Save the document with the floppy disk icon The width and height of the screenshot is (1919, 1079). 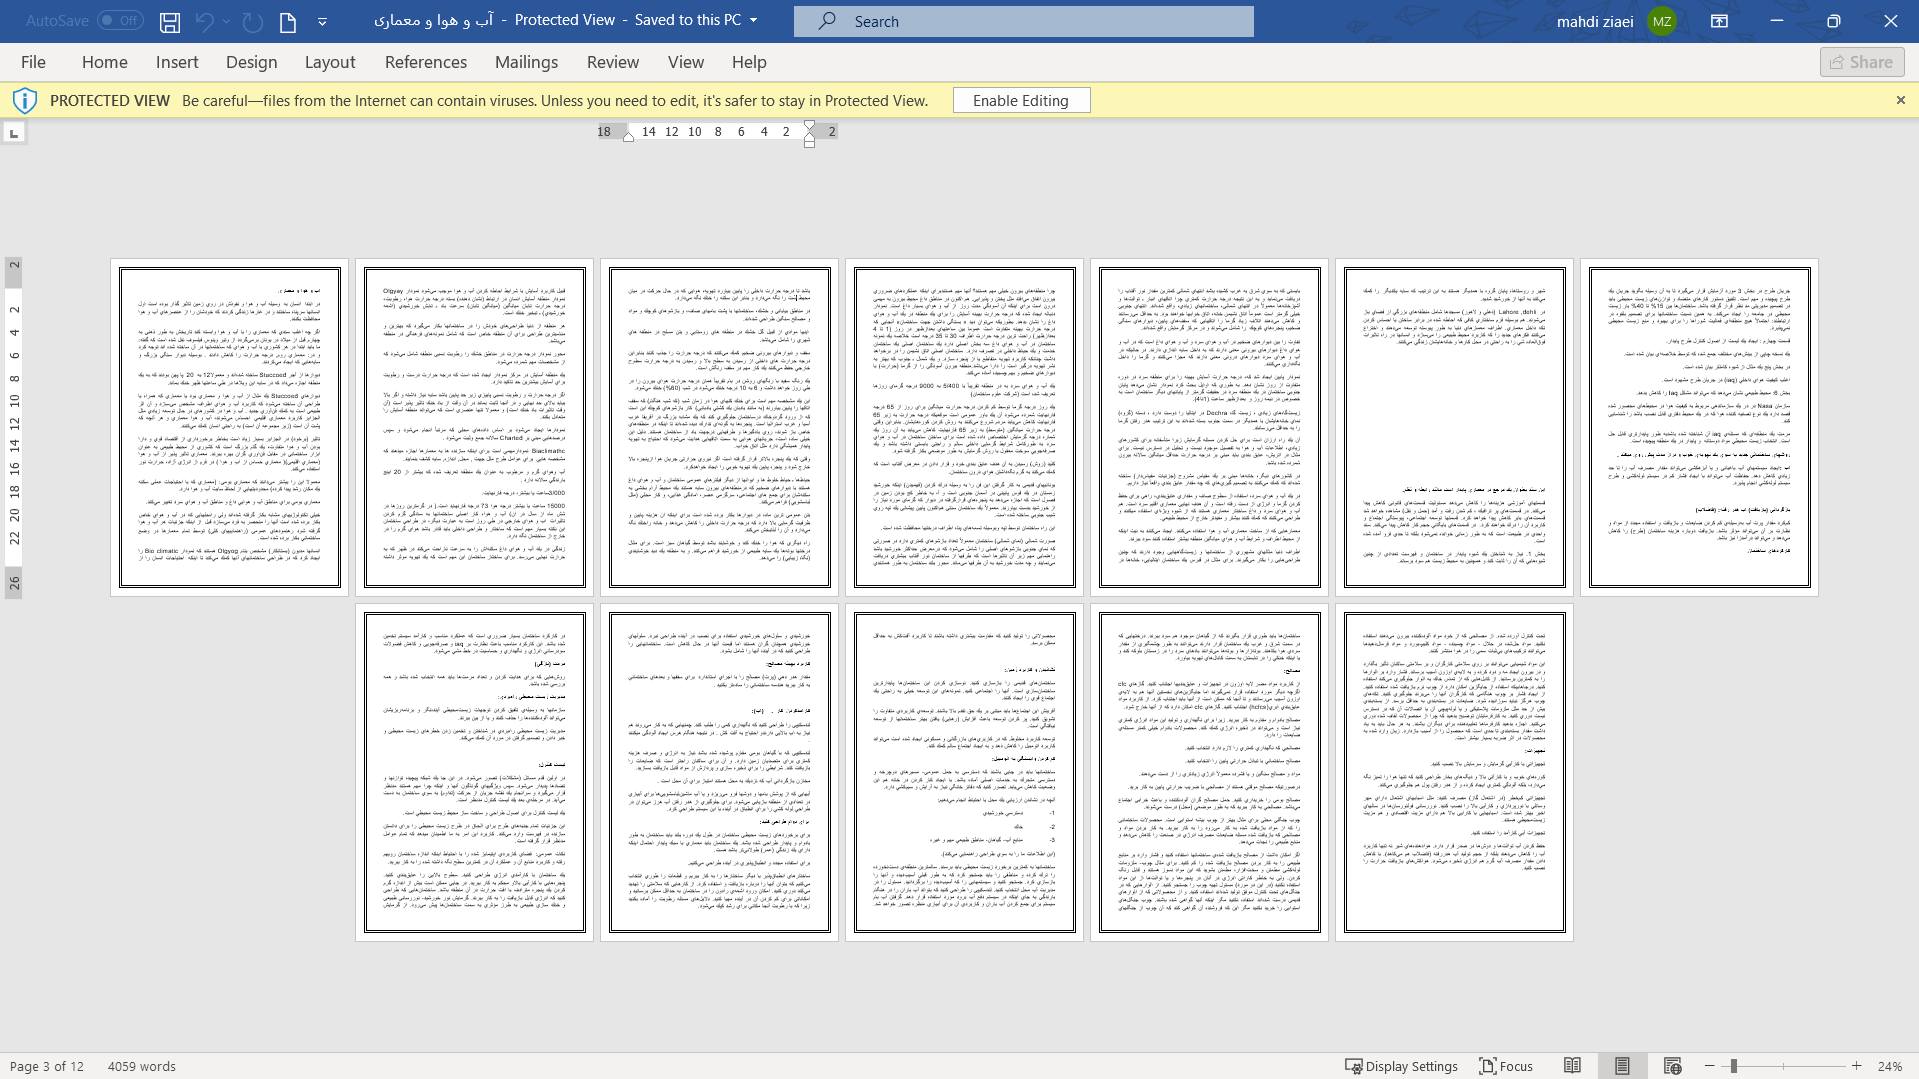pyautogui.click(x=170, y=21)
